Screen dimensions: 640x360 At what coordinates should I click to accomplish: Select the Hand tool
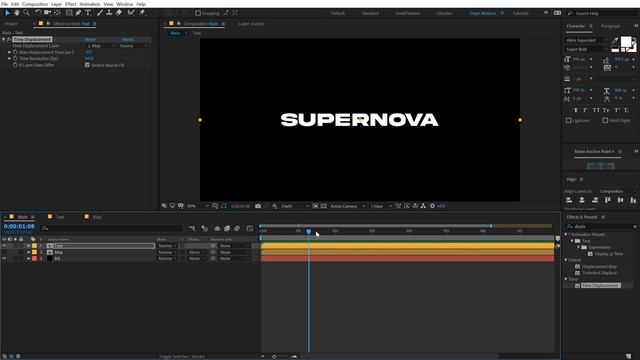(17, 13)
